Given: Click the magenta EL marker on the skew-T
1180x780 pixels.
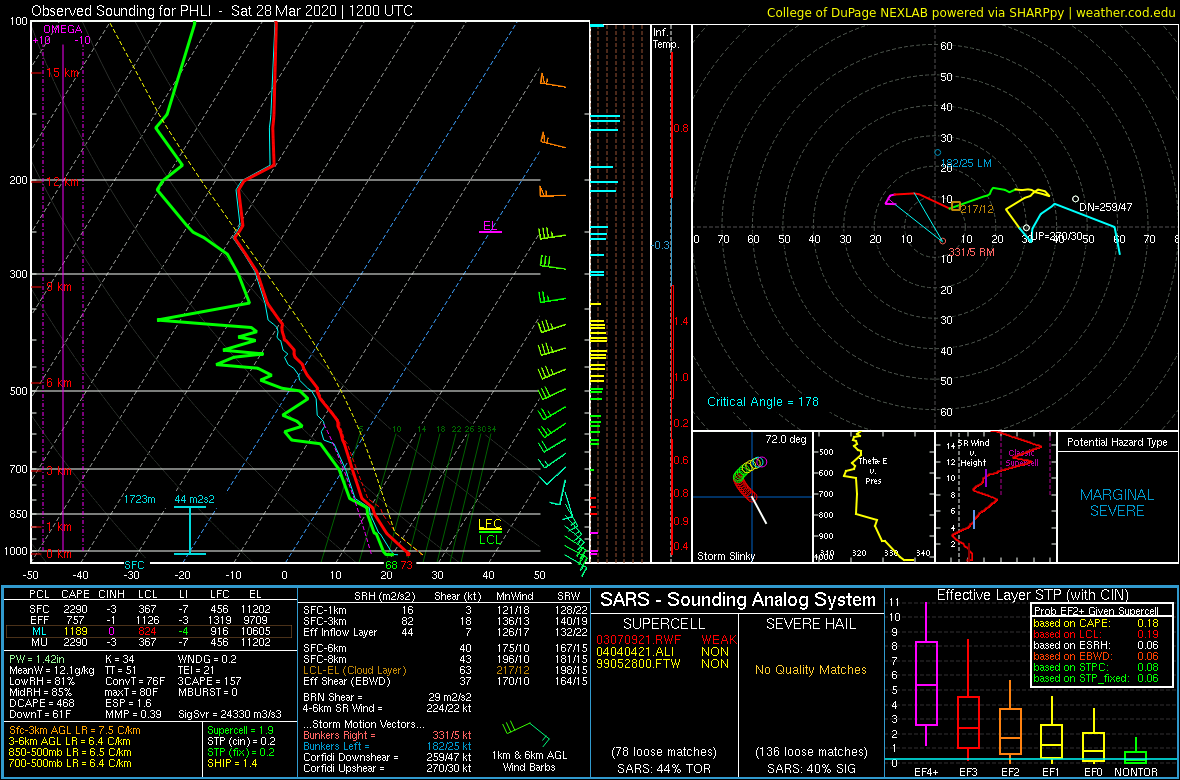Looking at the screenshot, I should (490, 227).
